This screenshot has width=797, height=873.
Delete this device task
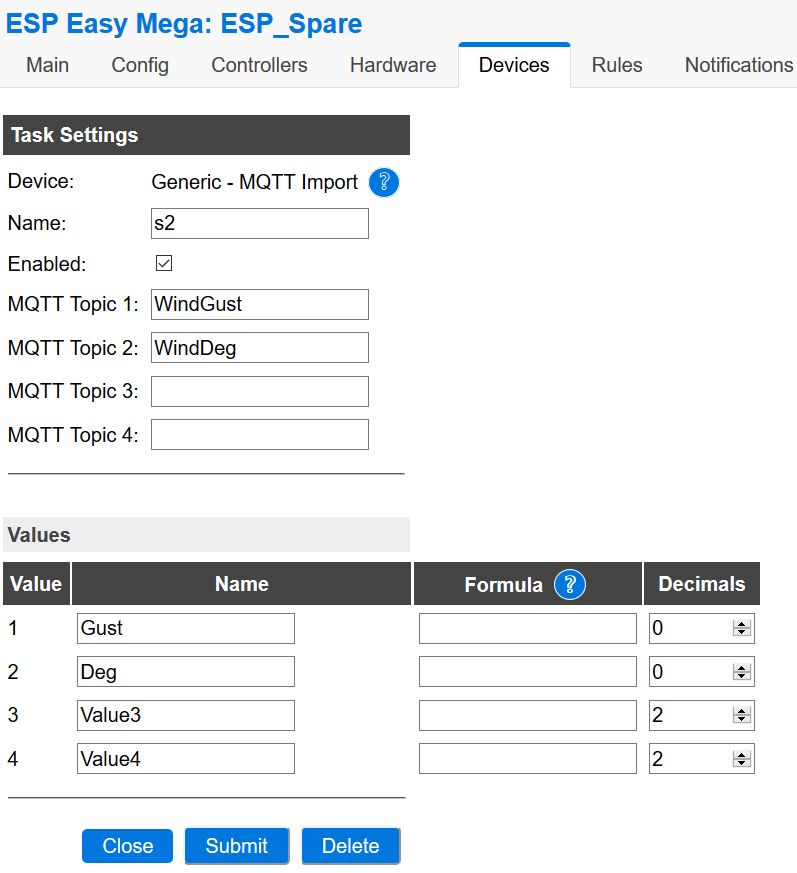click(x=351, y=846)
